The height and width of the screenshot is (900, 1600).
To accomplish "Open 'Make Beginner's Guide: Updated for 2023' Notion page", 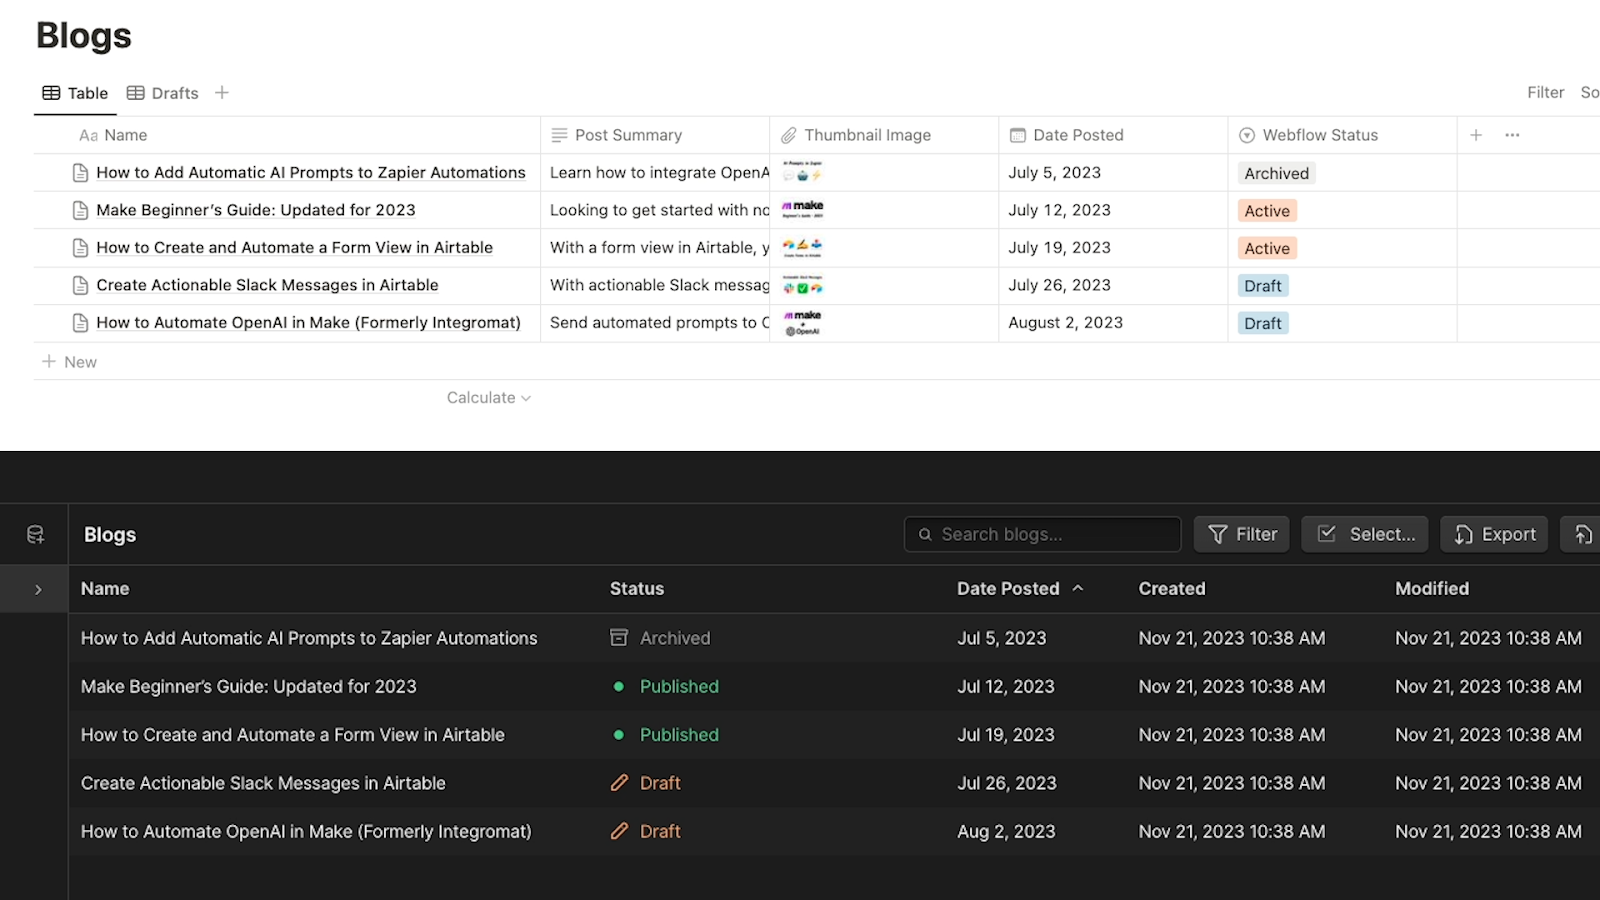I will pos(256,210).
